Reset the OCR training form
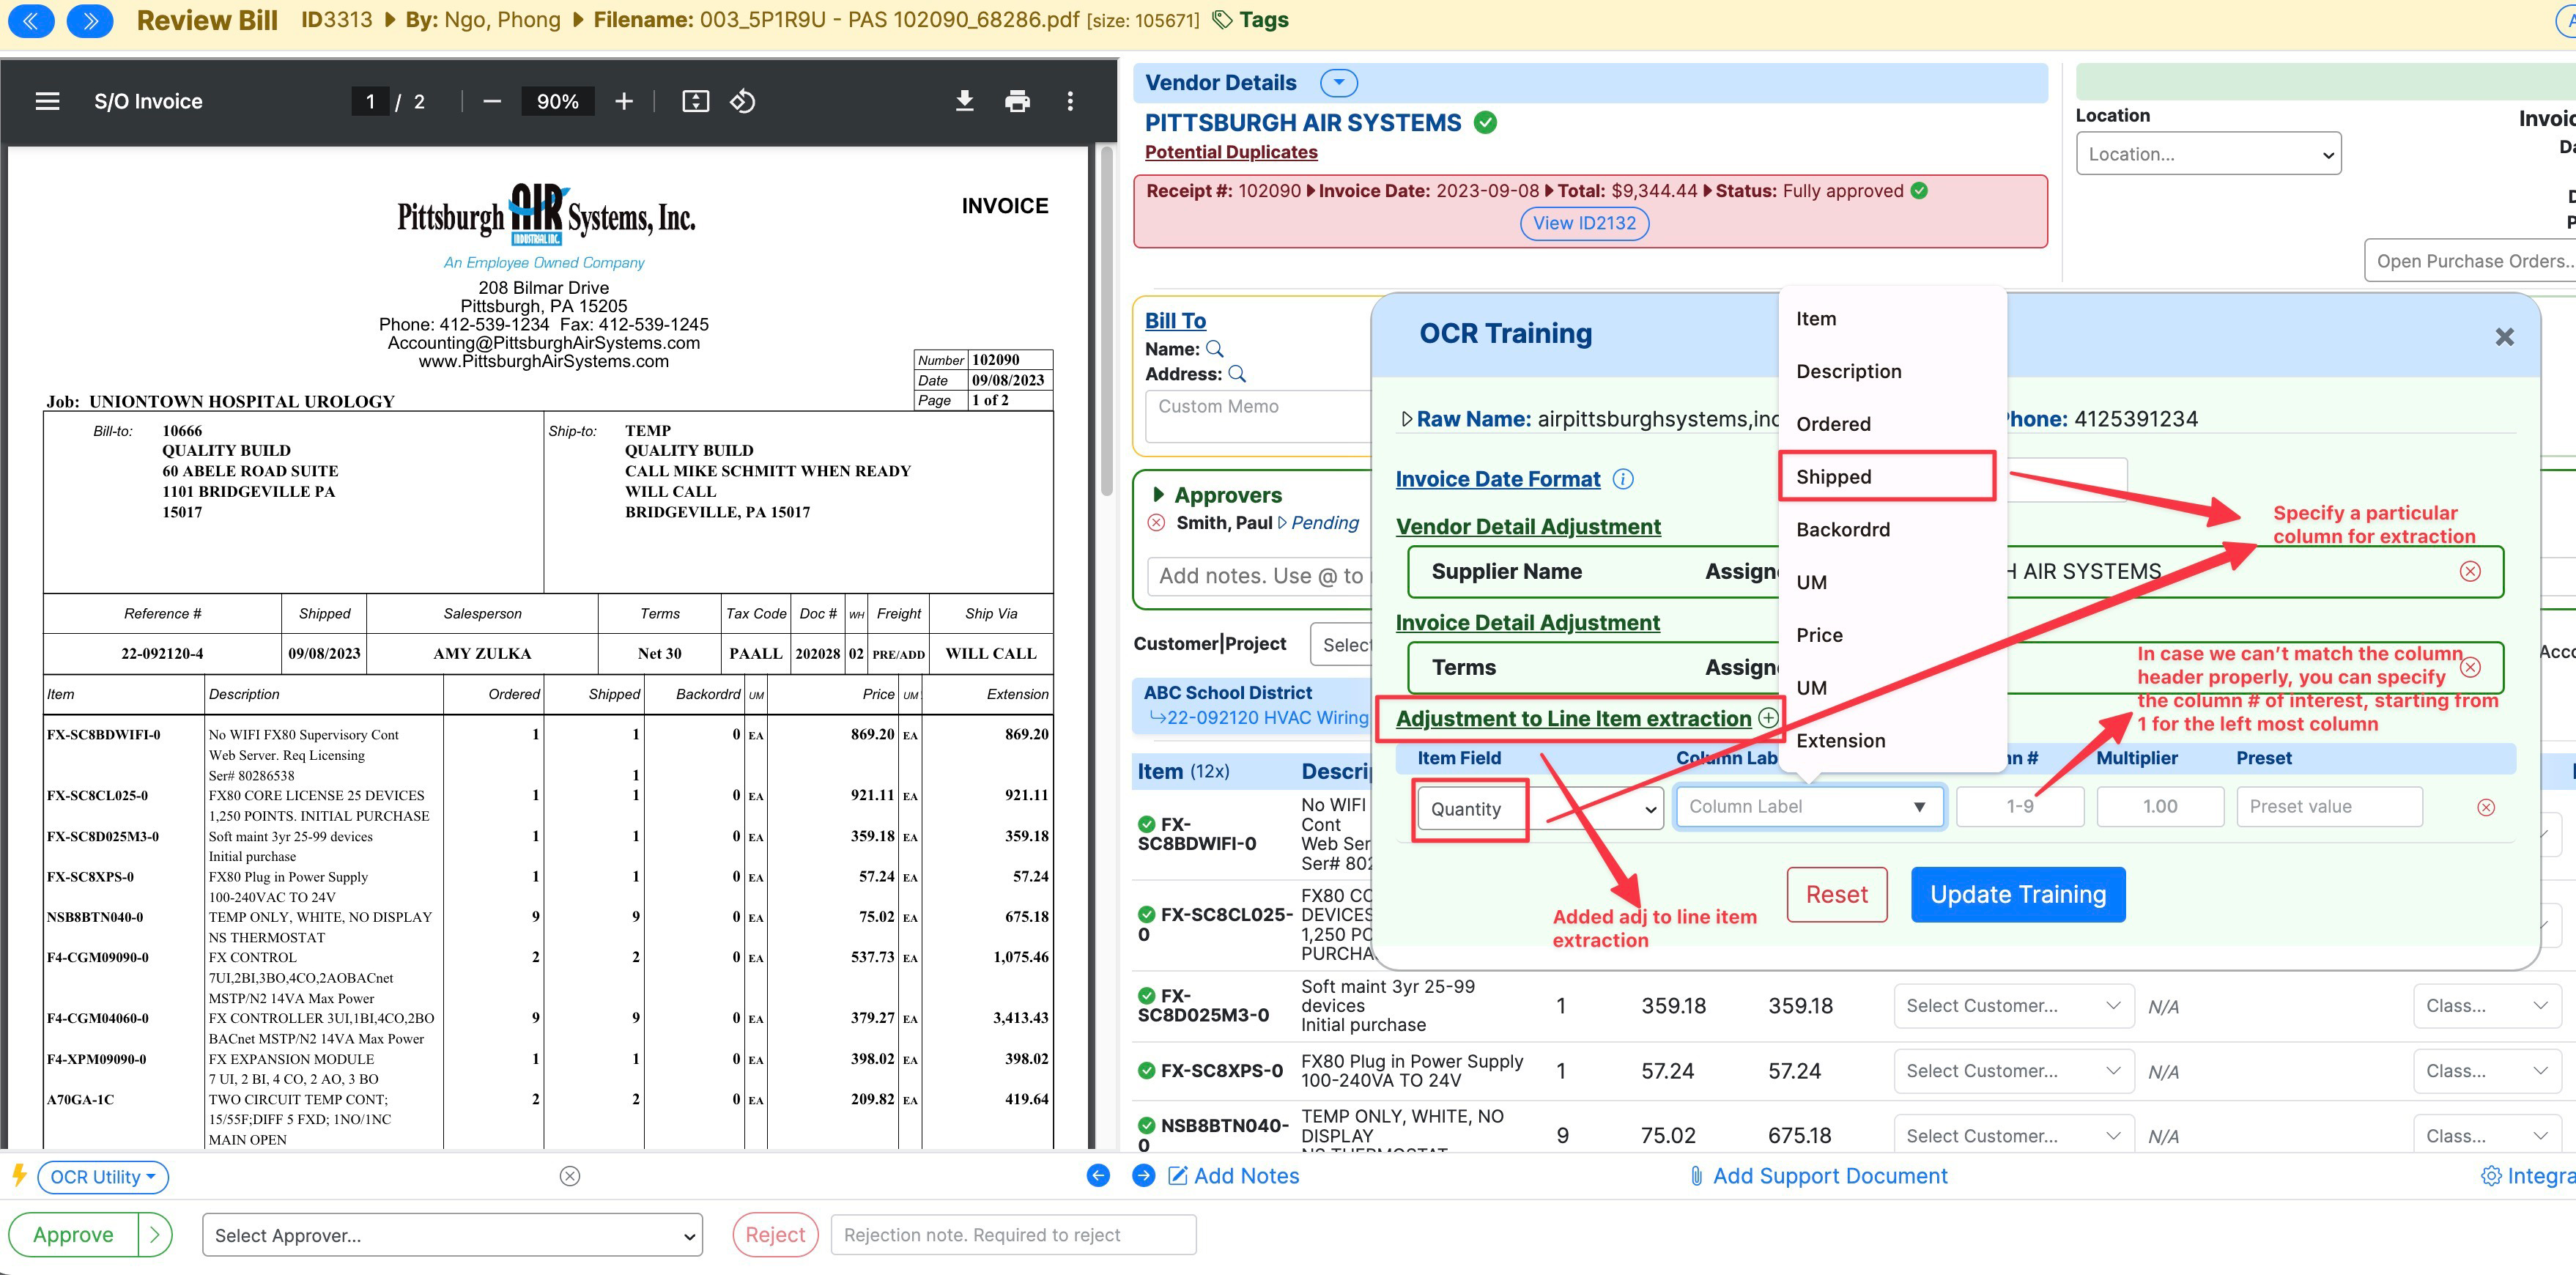This screenshot has height=1275, width=2576. 1836,894
